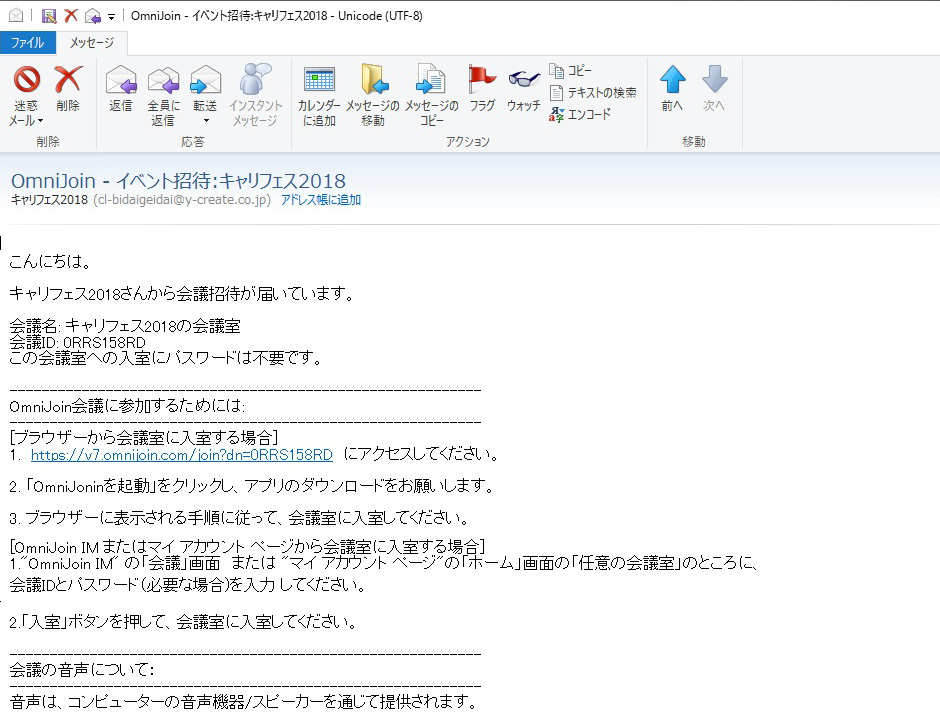The width and height of the screenshot is (940, 720).
Task: Select the Message (メッセージ) ribbon tab
Action: click(91, 43)
